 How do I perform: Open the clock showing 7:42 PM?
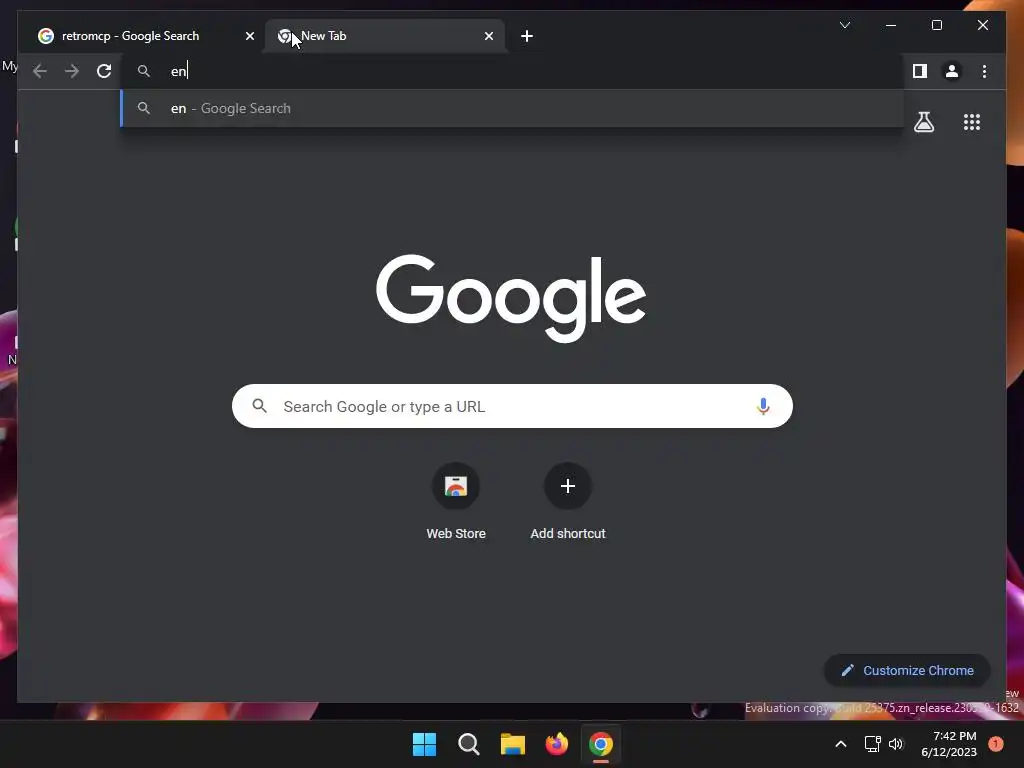click(x=949, y=744)
